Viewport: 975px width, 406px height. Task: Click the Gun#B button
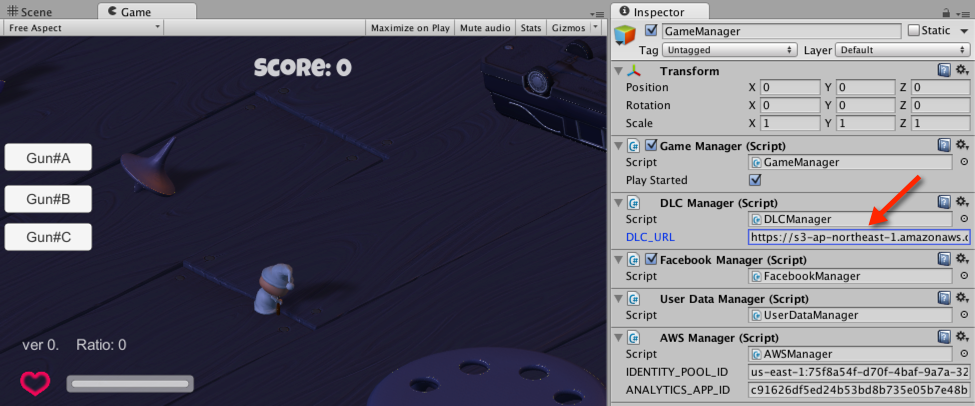click(x=48, y=199)
